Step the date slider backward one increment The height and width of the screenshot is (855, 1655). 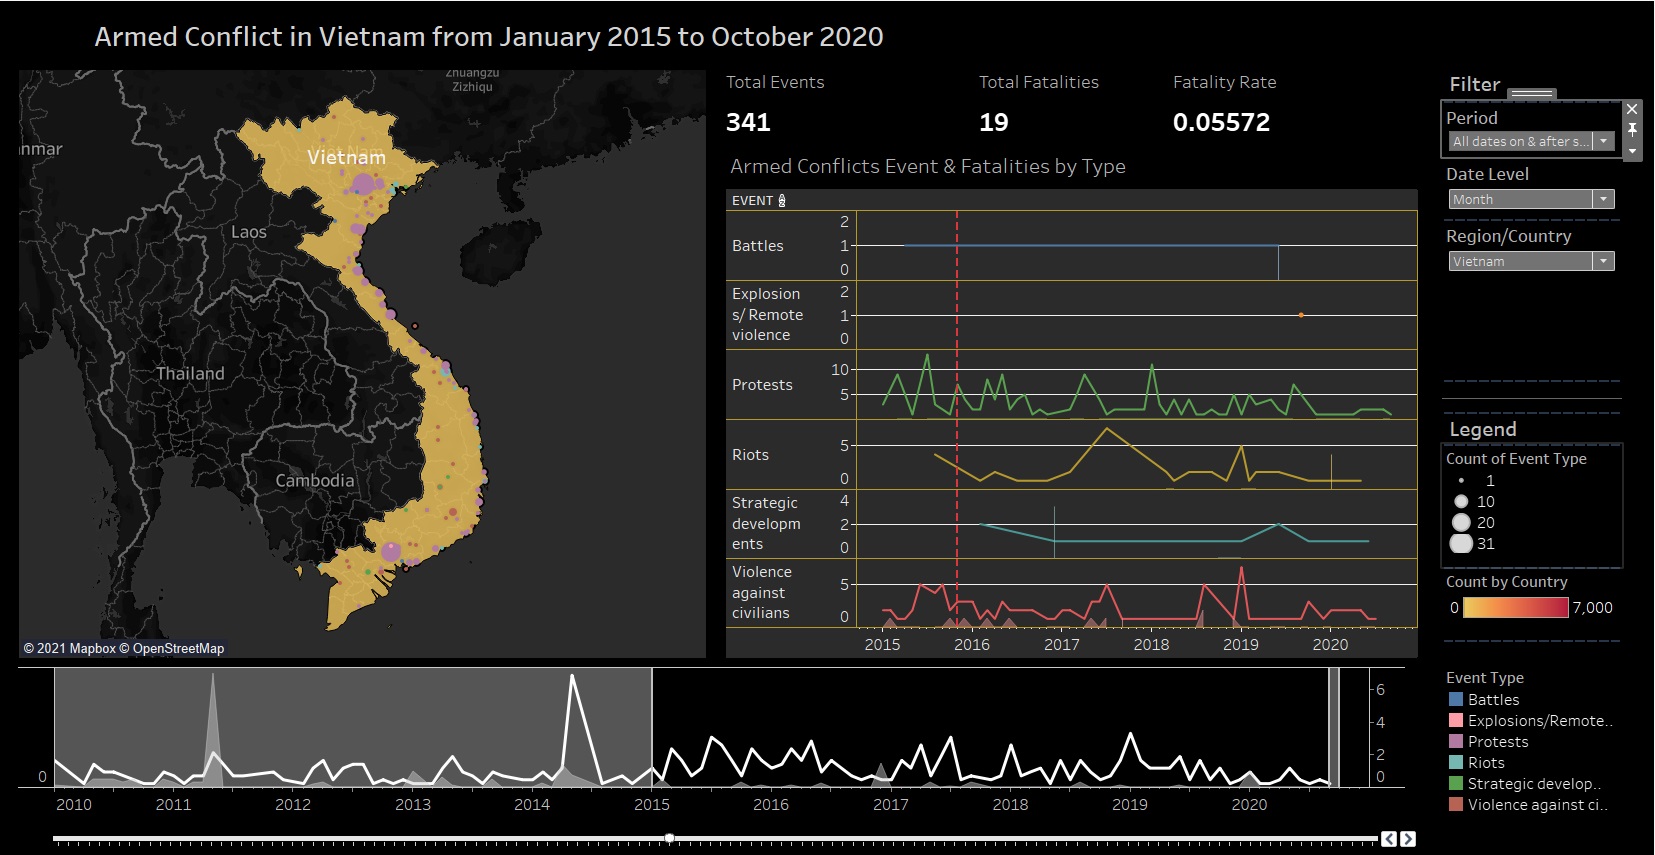pos(1389,839)
